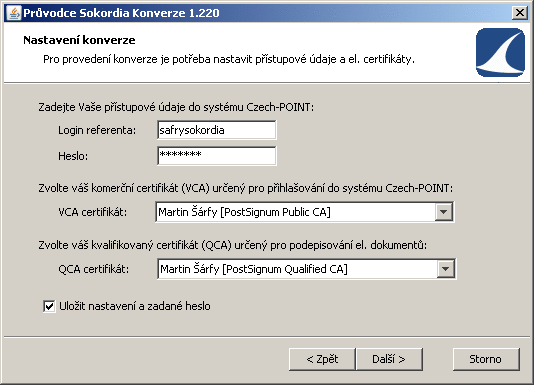This screenshot has height=385, width=534.
Task: Click the Nastavení konverze heading
Action: (79, 40)
